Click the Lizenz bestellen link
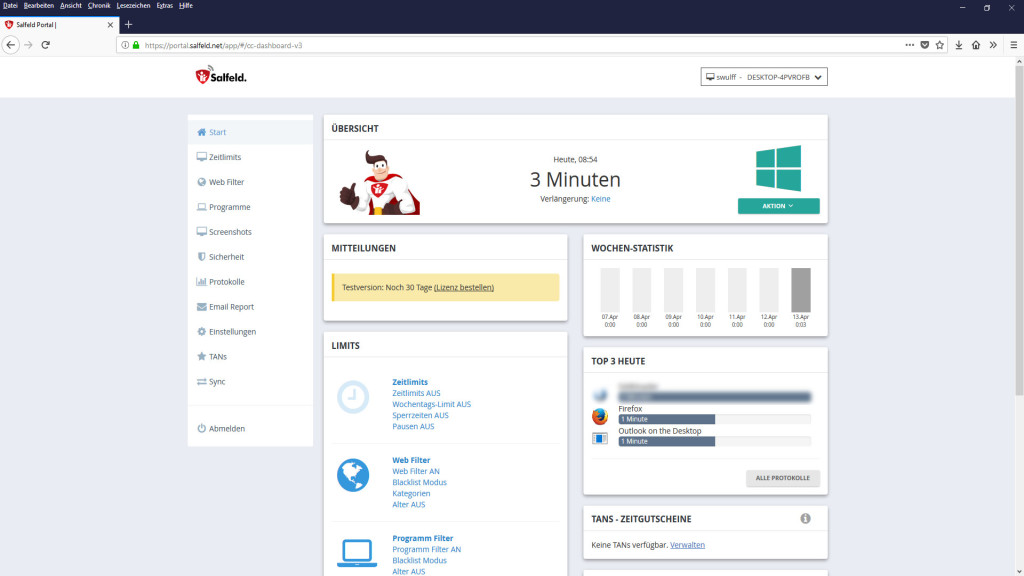Screen dimensions: 1024x576 coord(464,287)
